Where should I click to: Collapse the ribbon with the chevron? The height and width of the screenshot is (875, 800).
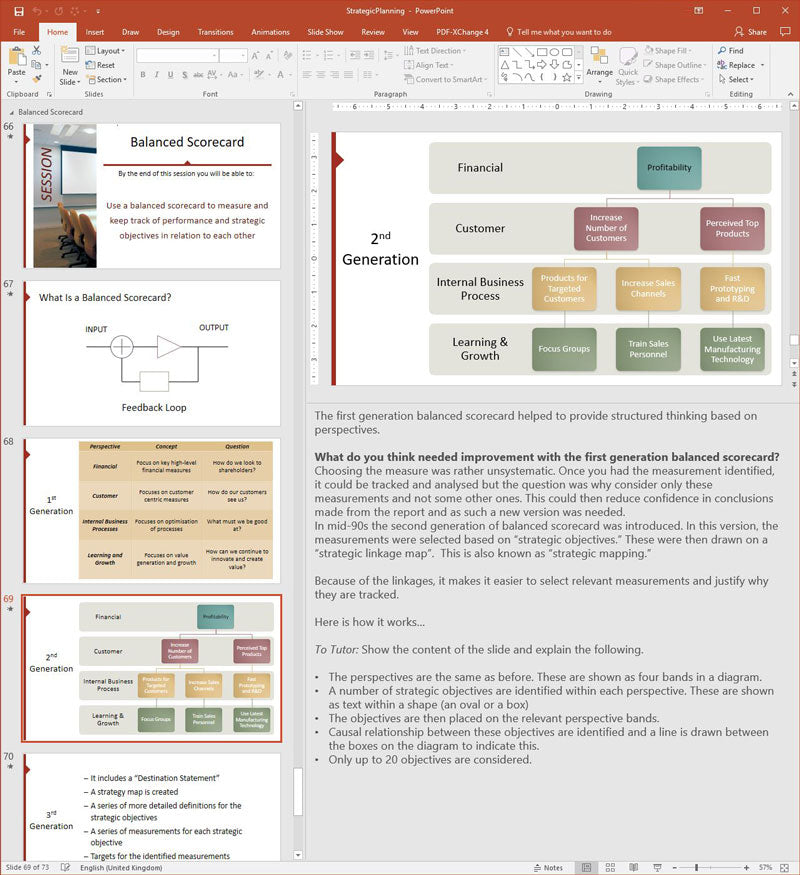pyautogui.click(x=791, y=94)
